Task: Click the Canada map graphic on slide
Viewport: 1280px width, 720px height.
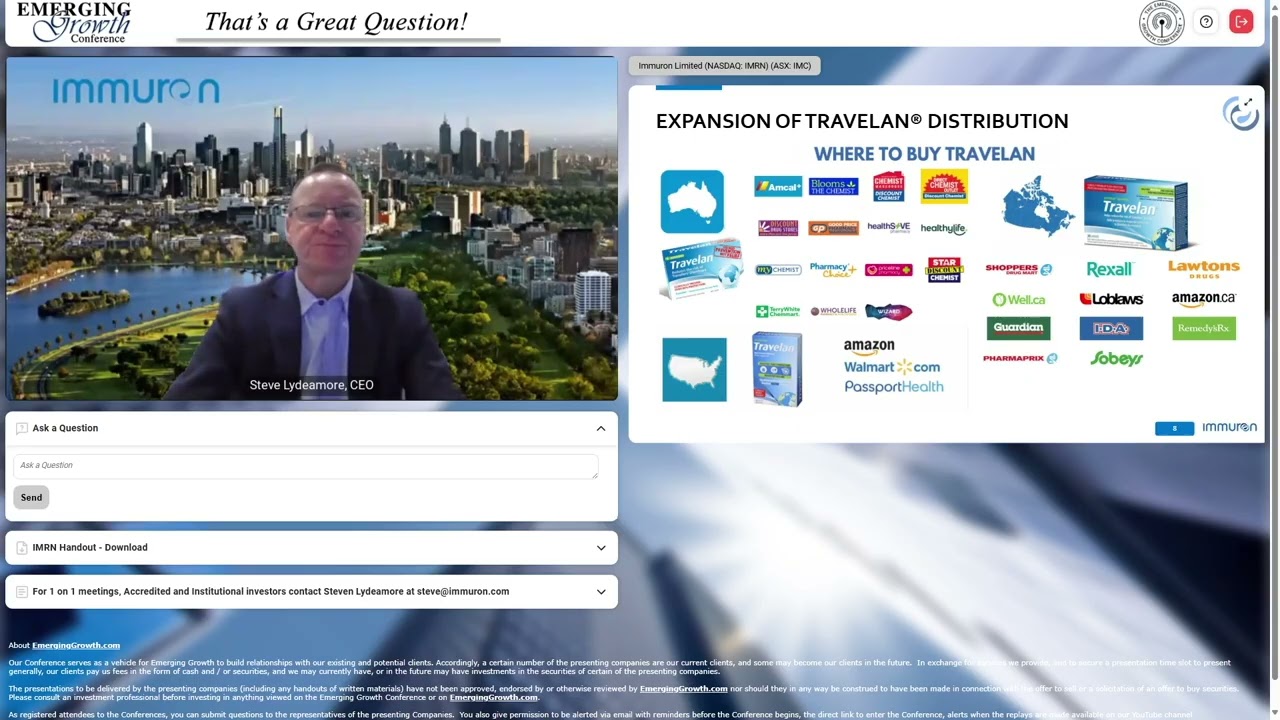Action: click(x=1038, y=206)
